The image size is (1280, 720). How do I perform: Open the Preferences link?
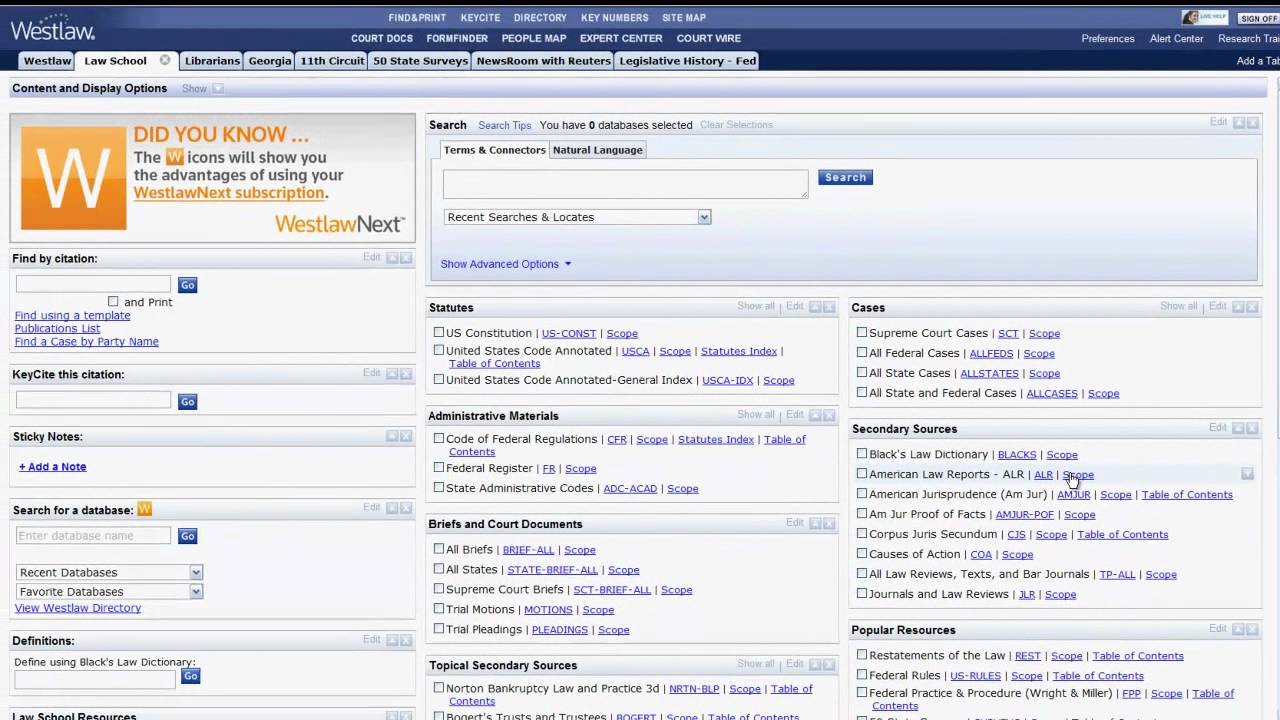point(1108,38)
